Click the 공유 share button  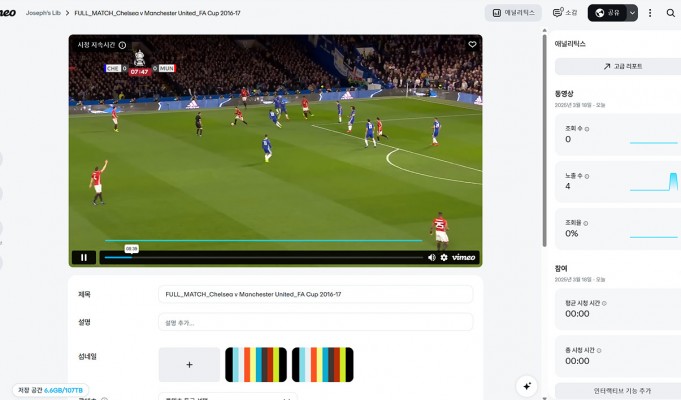[x=608, y=13]
